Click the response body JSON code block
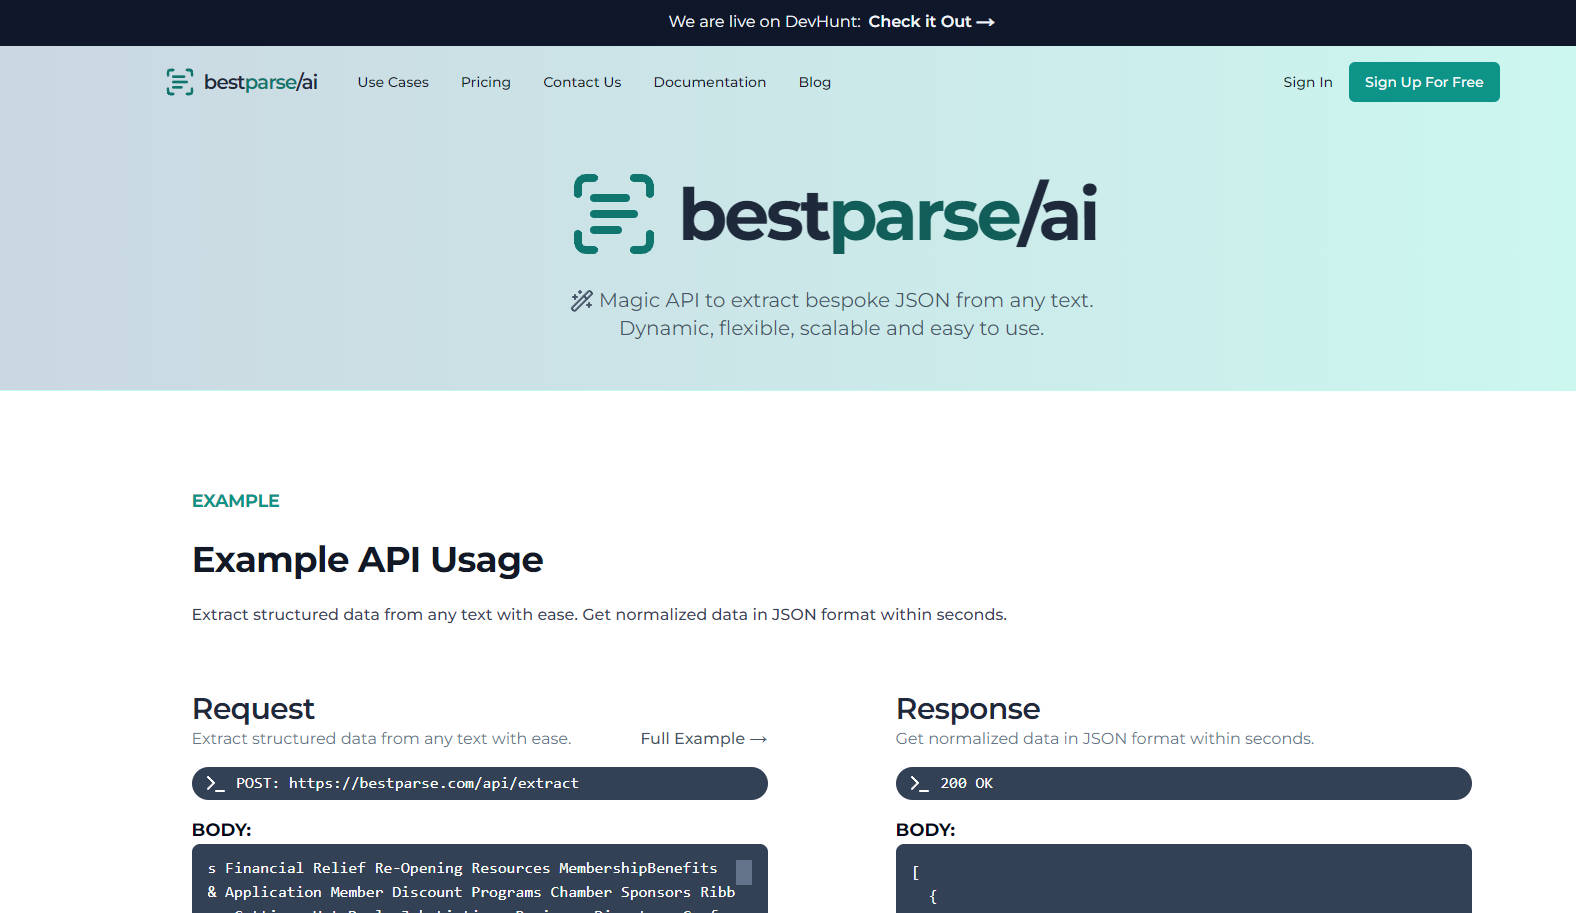The image size is (1576, 913). tap(1184, 879)
